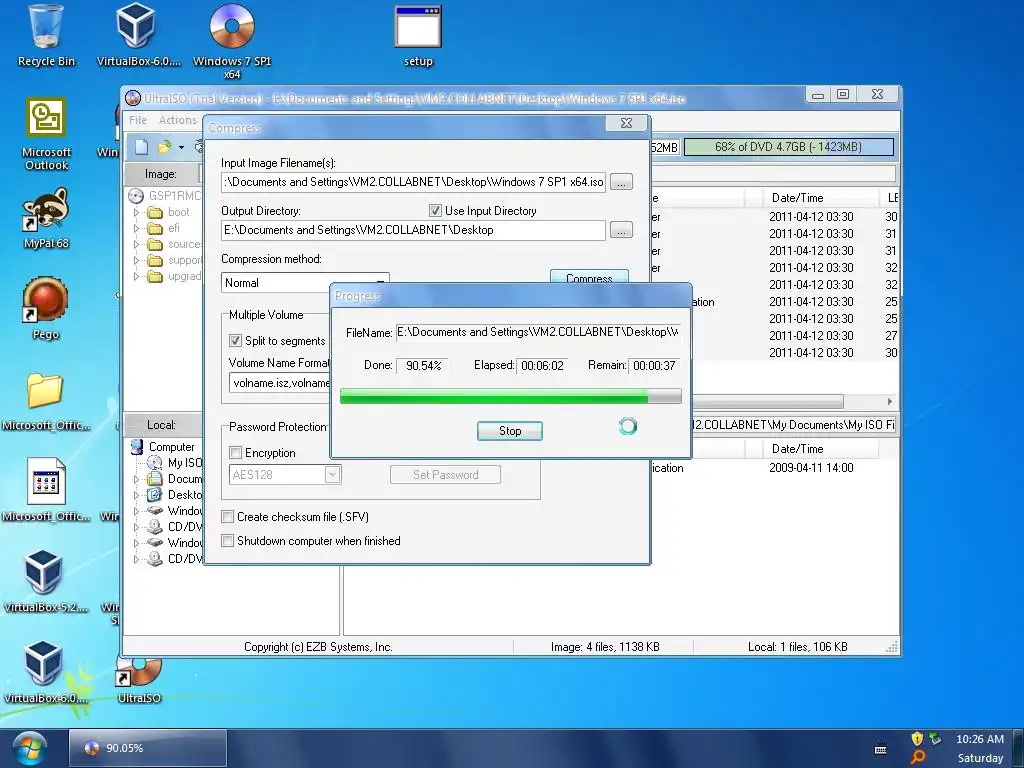Click the green compression progress bar
Screen dimensions: 1024x768
511,396
